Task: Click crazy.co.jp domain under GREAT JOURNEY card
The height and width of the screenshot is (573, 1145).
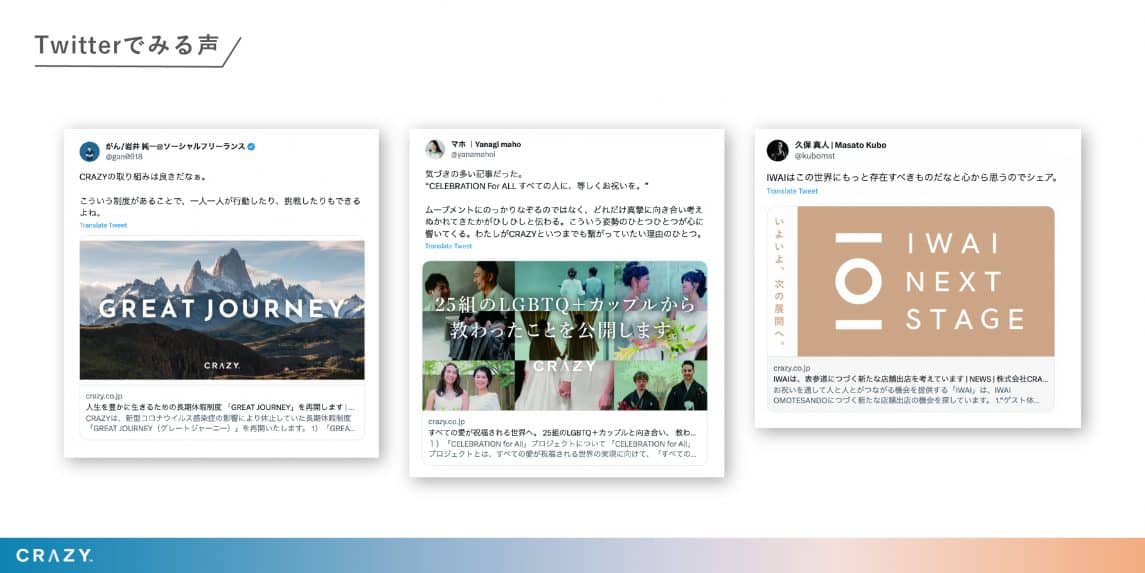Action: (104, 396)
